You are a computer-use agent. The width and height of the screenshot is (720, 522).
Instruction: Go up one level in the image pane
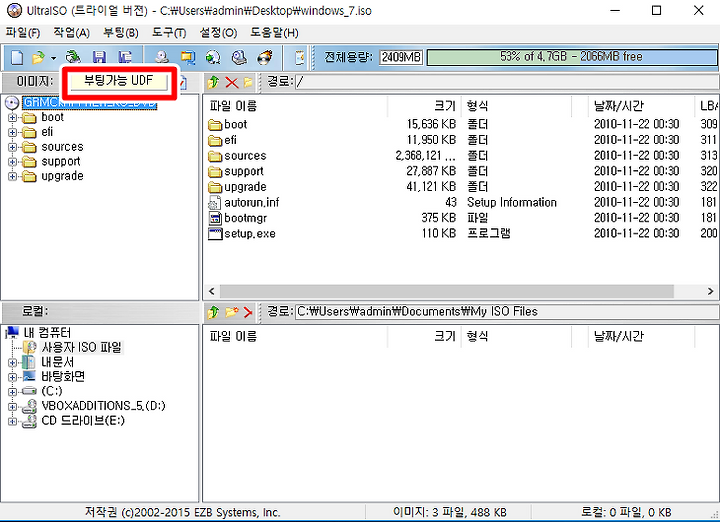click(x=213, y=82)
